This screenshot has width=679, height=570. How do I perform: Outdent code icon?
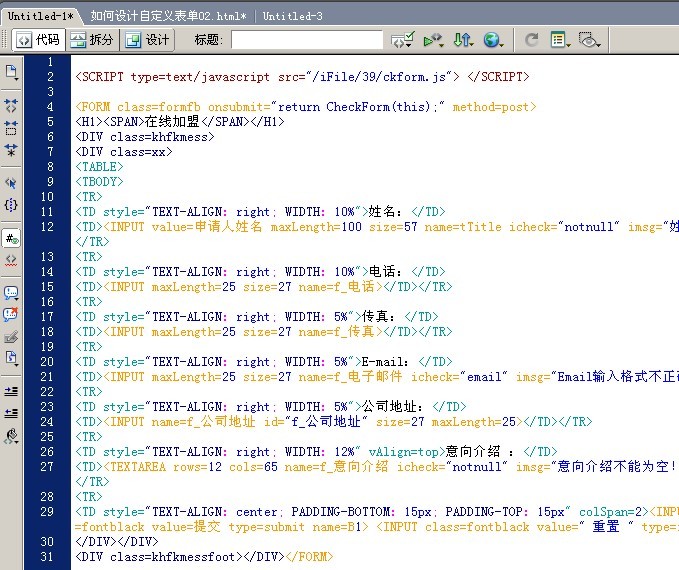11,413
